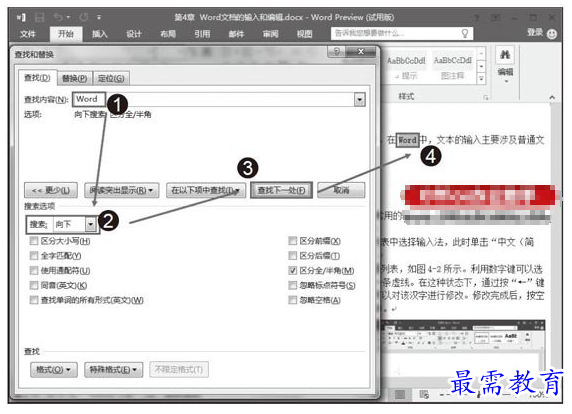Screen dimensions: 572x414
Task: Select the 图注释 style in styles gallery
Action: 453,67
